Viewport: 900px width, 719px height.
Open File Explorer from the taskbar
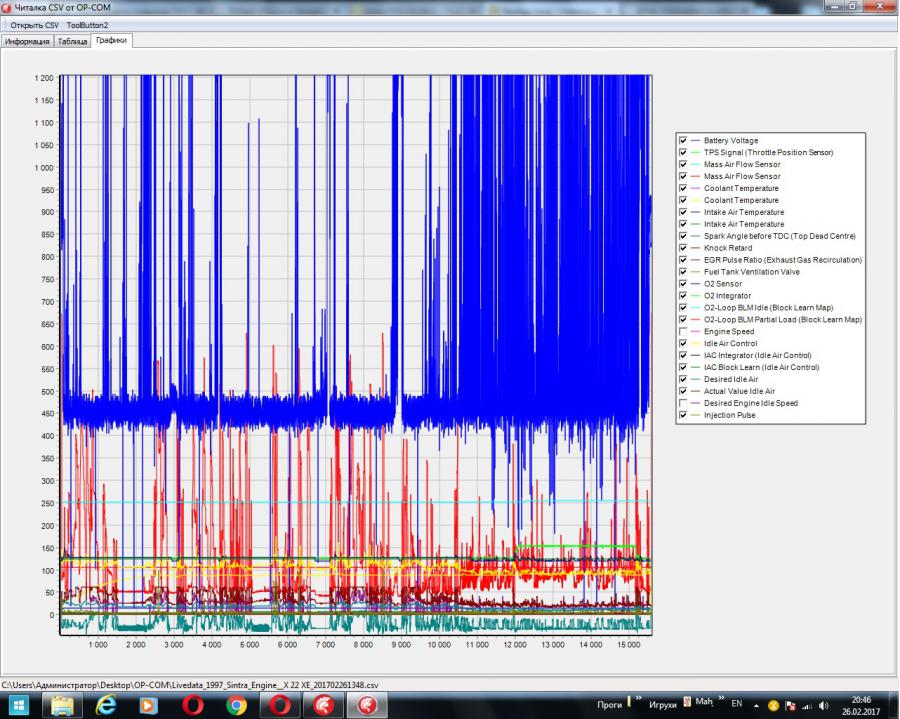click(63, 706)
